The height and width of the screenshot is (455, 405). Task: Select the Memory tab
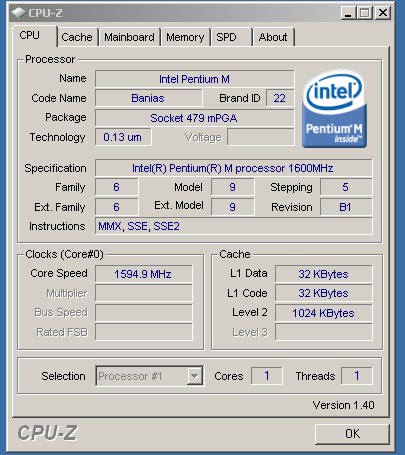coord(185,37)
